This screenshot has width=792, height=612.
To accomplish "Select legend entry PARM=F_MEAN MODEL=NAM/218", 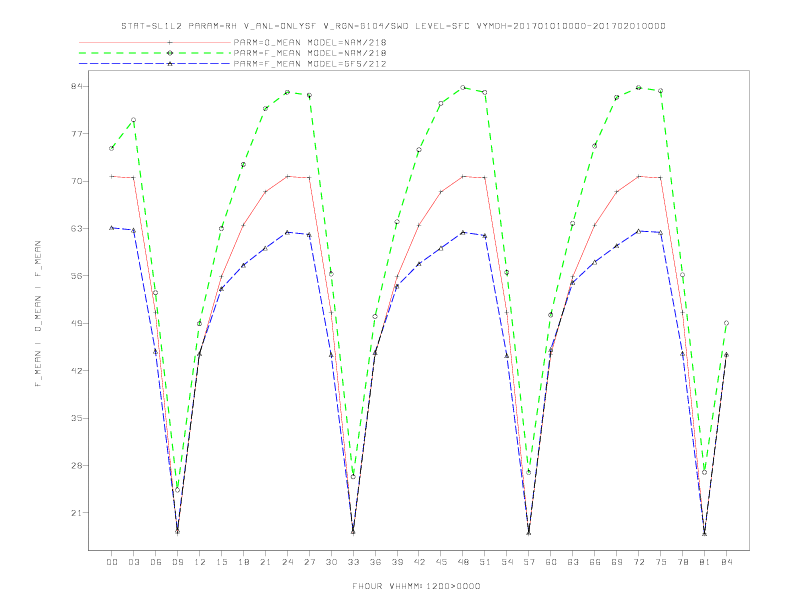I will (310, 53).
